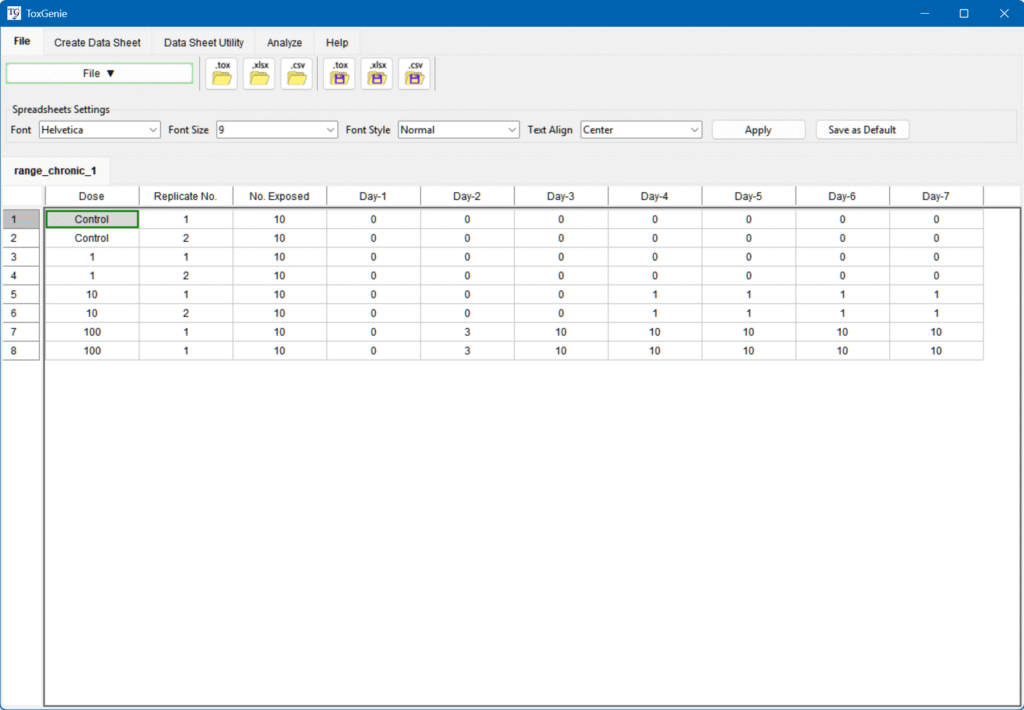This screenshot has width=1024, height=710.
Task: Open the Text Align dropdown
Action: [641, 130]
